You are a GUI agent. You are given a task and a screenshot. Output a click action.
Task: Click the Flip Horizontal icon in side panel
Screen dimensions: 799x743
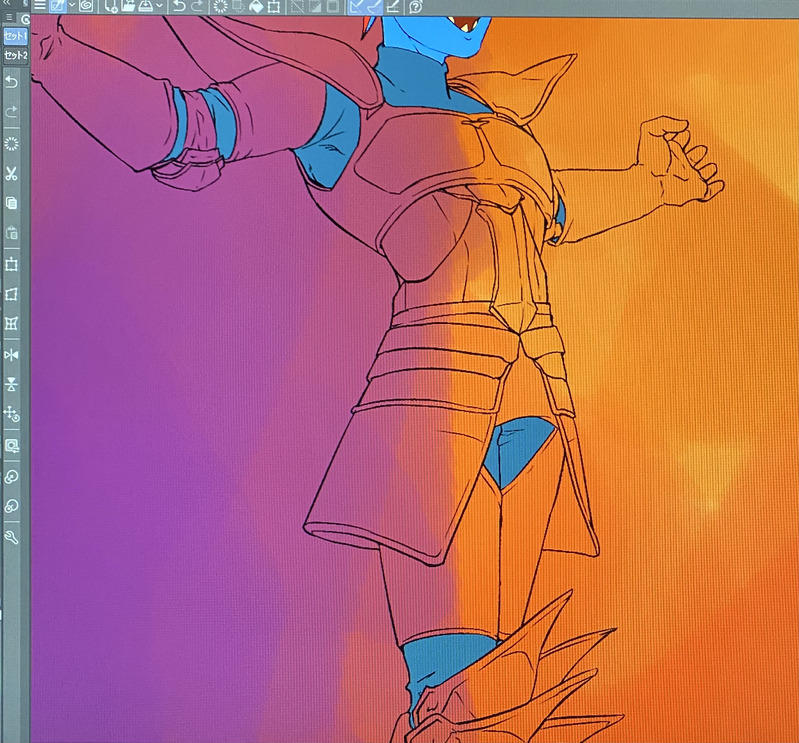[11, 355]
